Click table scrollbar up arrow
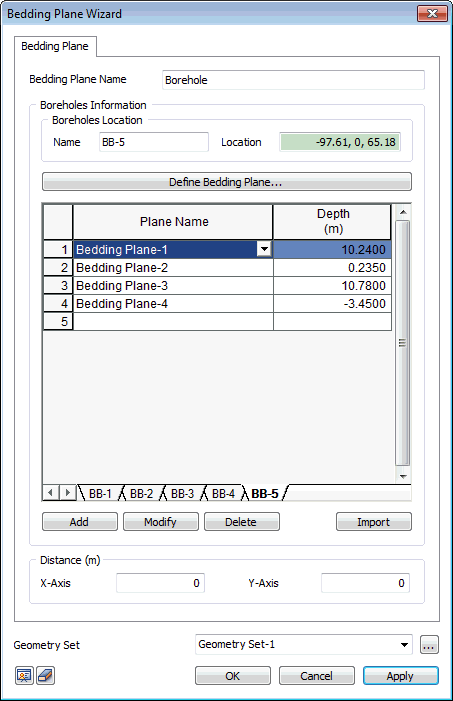This screenshot has height=701, width=453. pyautogui.click(x=403, y=212)
